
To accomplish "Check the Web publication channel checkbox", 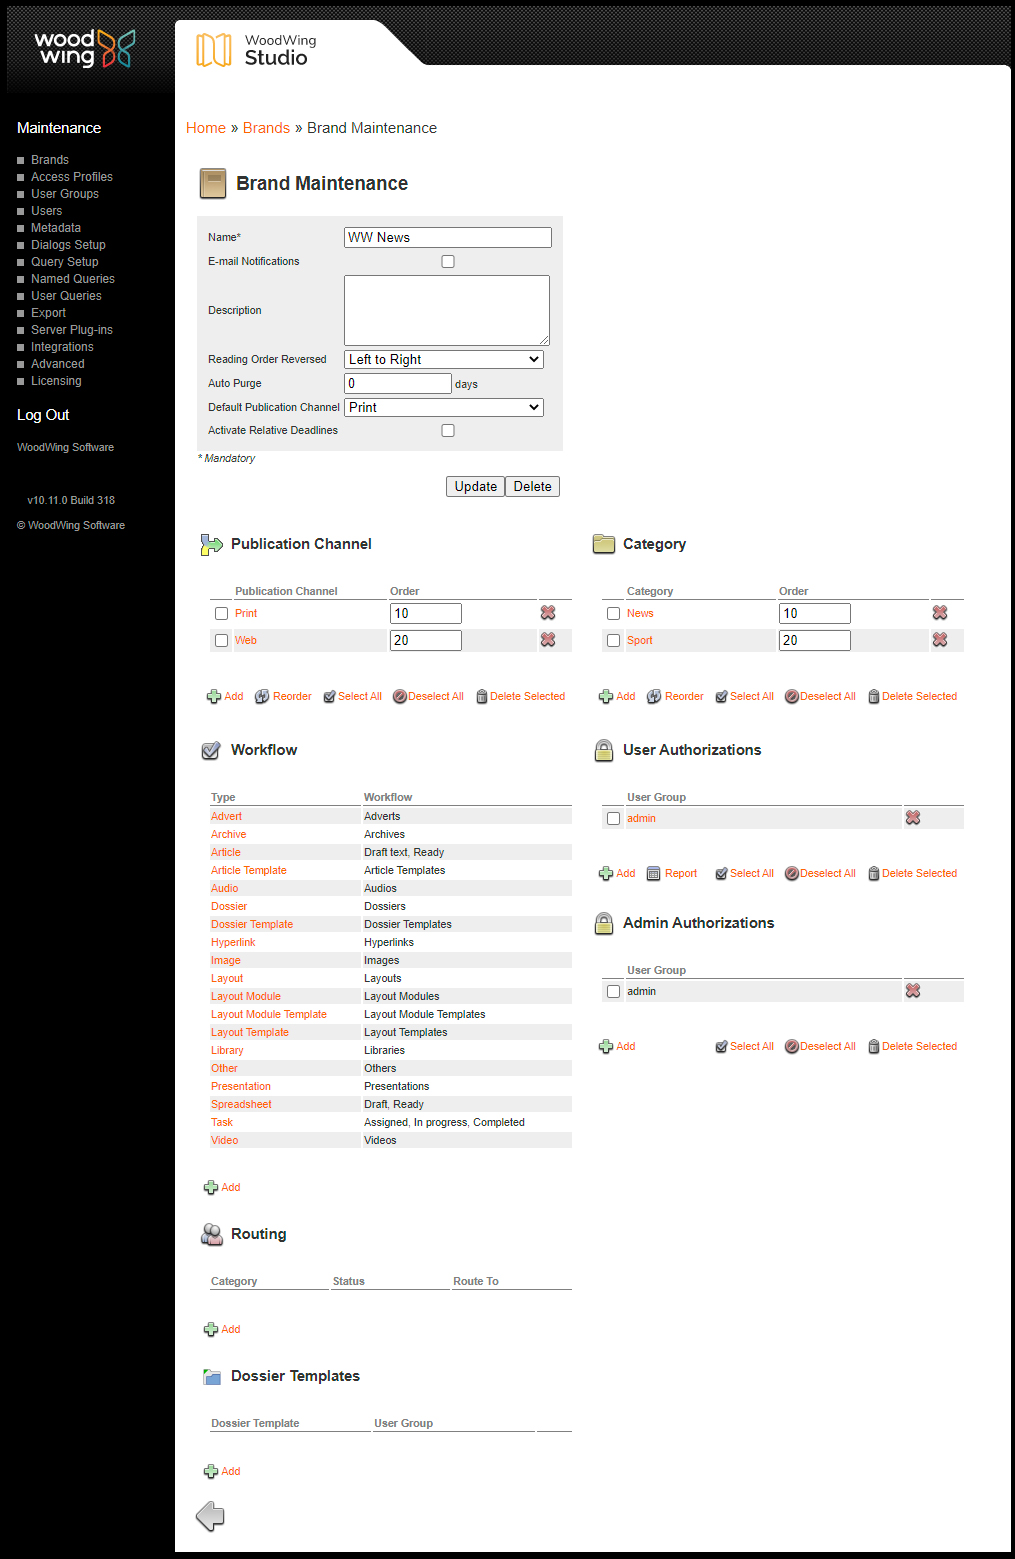I will click(221, 641).
